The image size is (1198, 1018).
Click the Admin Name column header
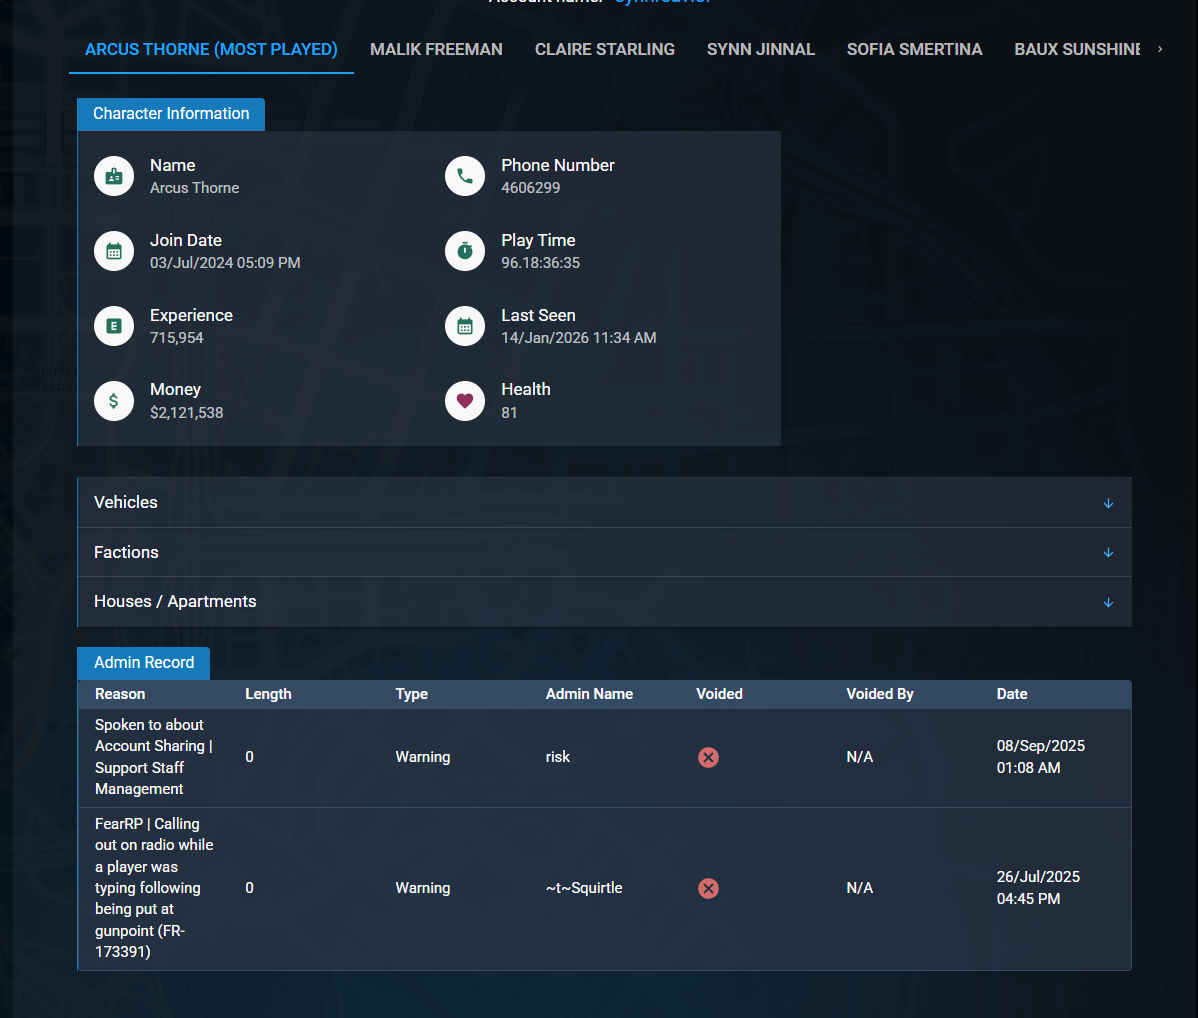589,694
